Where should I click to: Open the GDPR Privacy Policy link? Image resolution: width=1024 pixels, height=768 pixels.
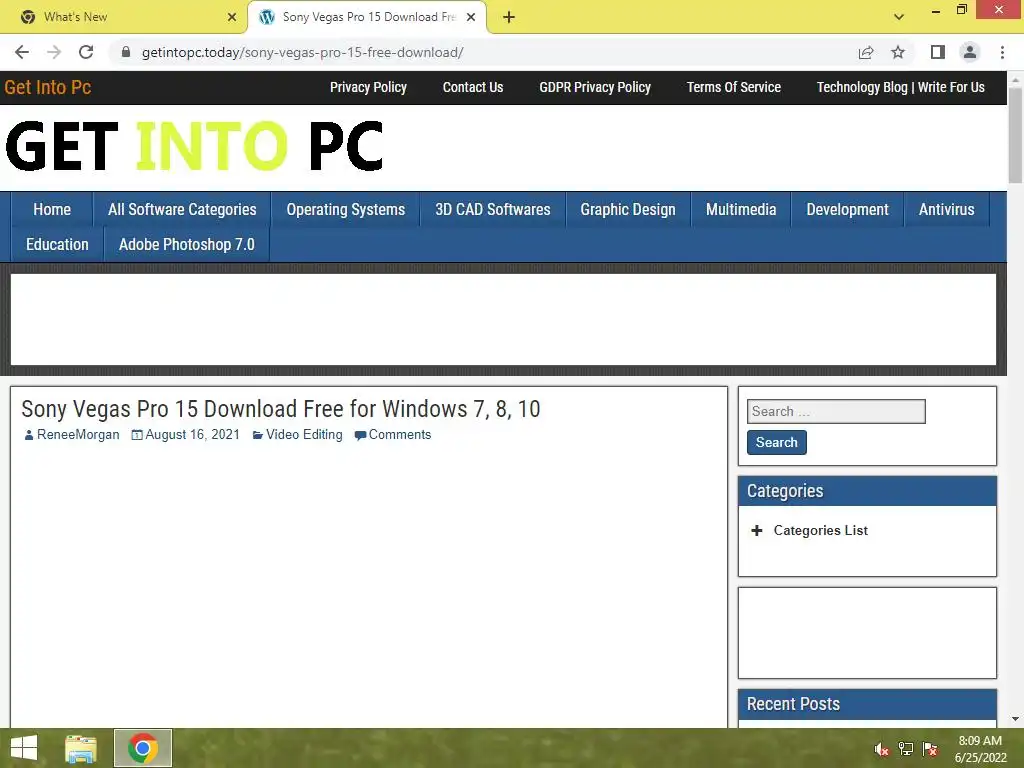595,88
